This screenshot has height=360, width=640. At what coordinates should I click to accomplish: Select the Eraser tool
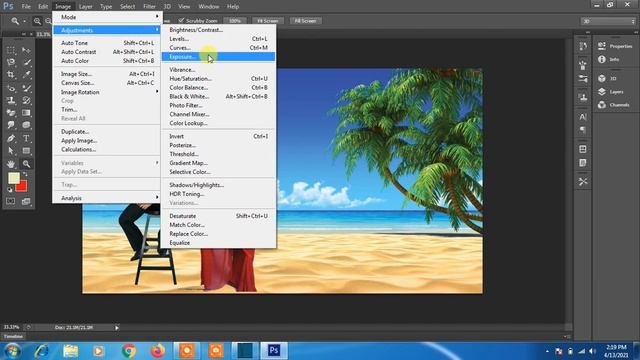point(11,113)
